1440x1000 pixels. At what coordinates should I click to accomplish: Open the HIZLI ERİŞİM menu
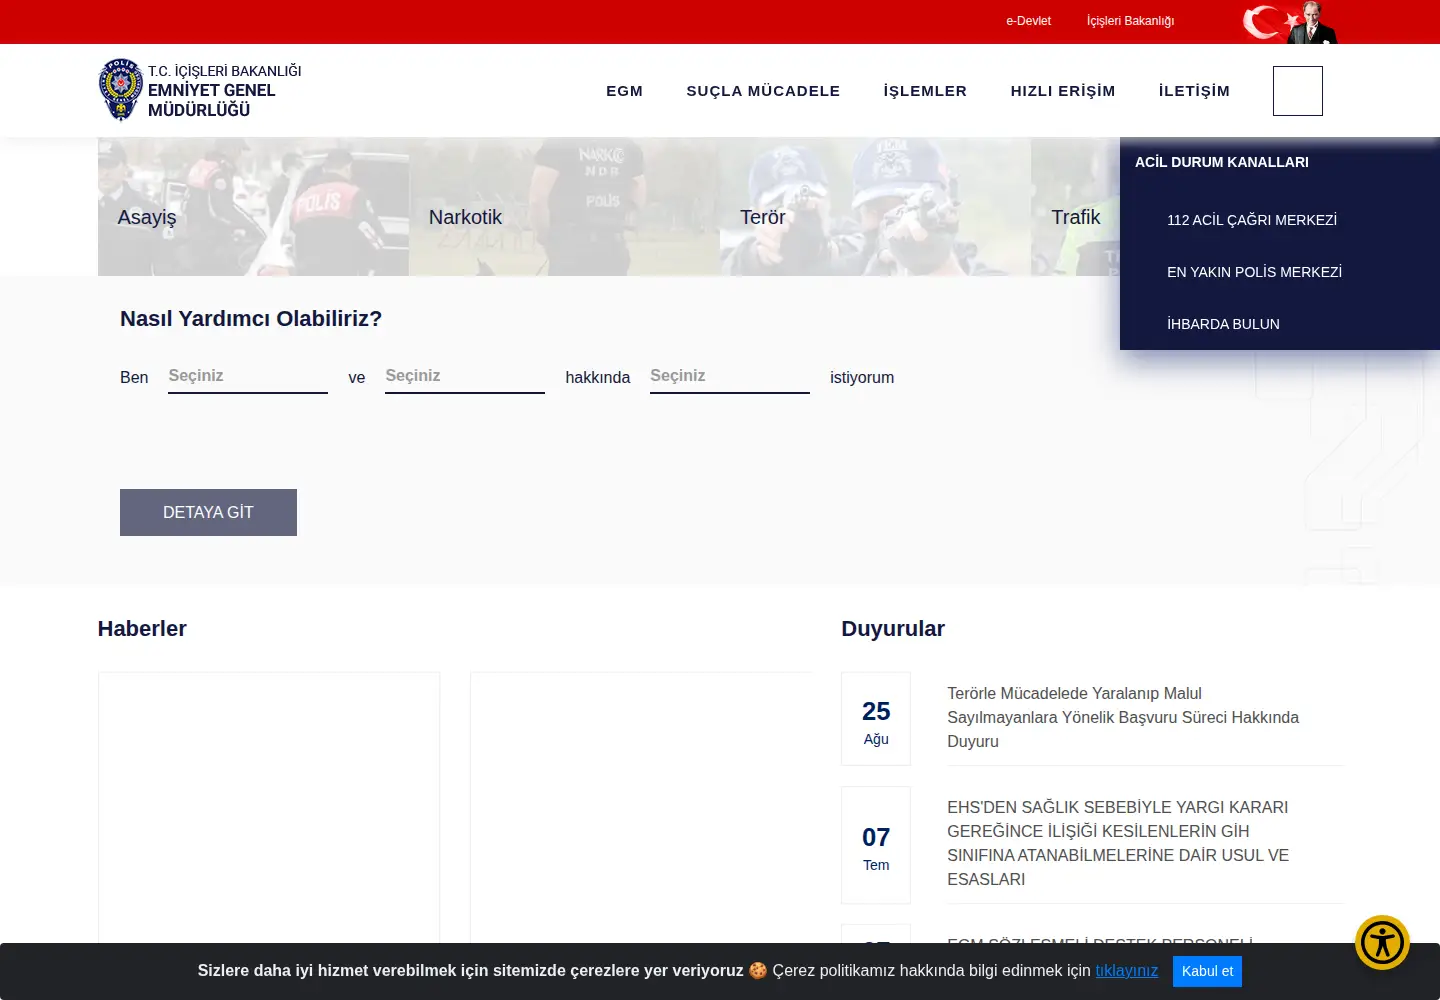tap(1063, 91)
